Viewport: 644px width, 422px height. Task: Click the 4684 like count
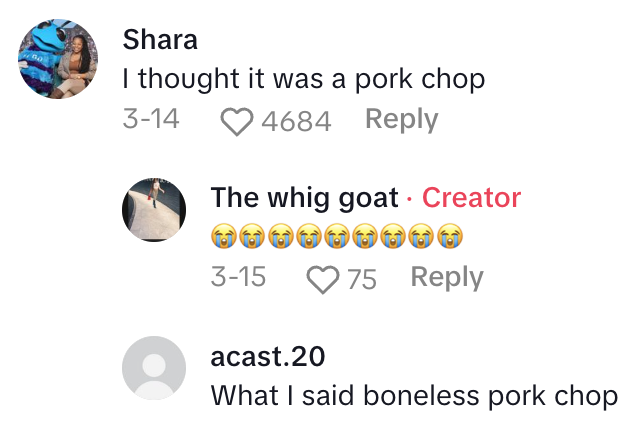coord(296,121)
